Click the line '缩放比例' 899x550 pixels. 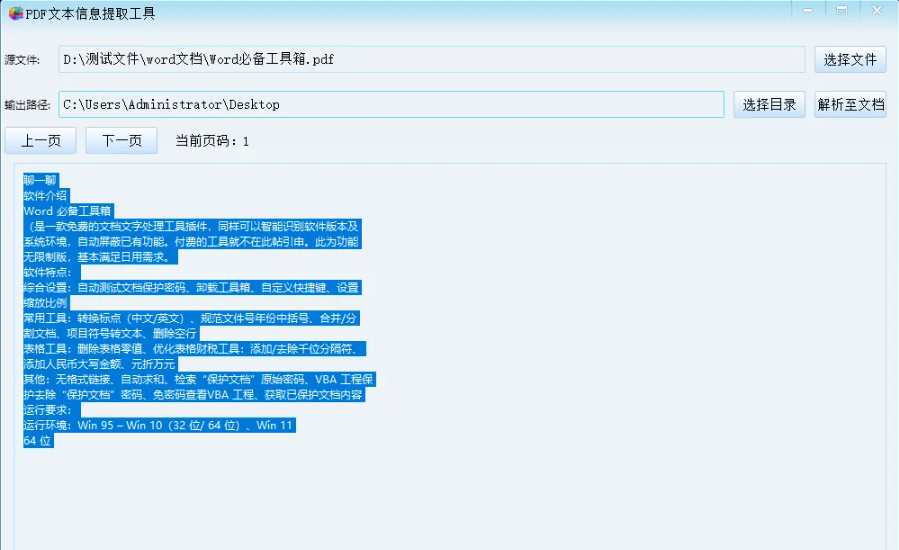(x=45, y=303)
